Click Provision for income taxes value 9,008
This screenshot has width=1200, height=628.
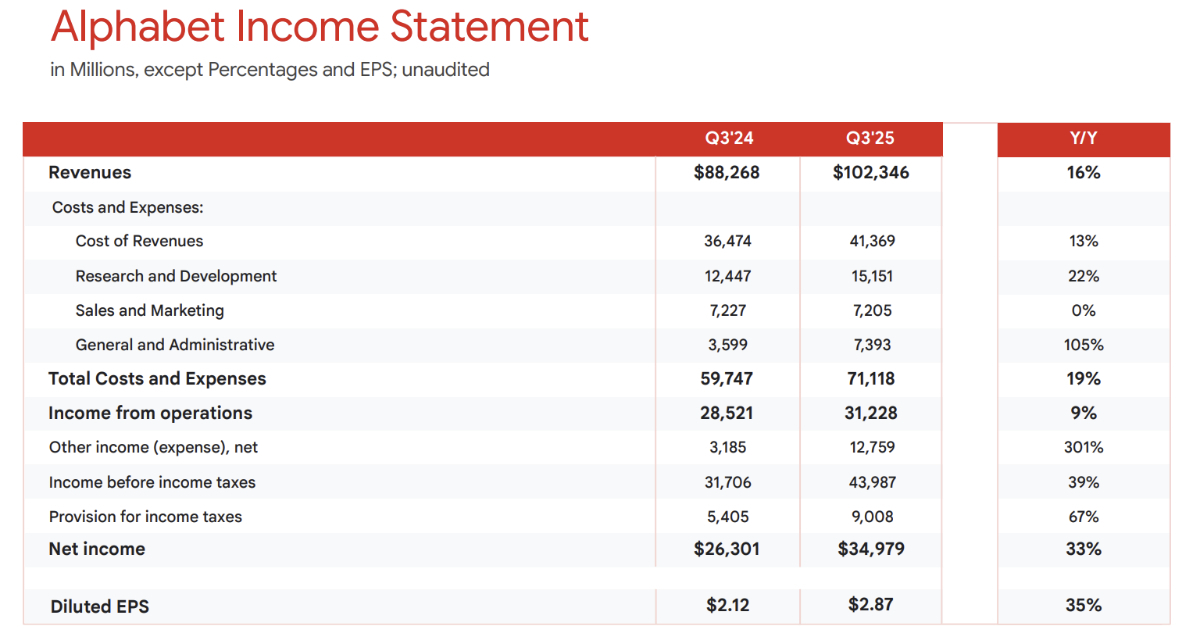click(873, 516)
